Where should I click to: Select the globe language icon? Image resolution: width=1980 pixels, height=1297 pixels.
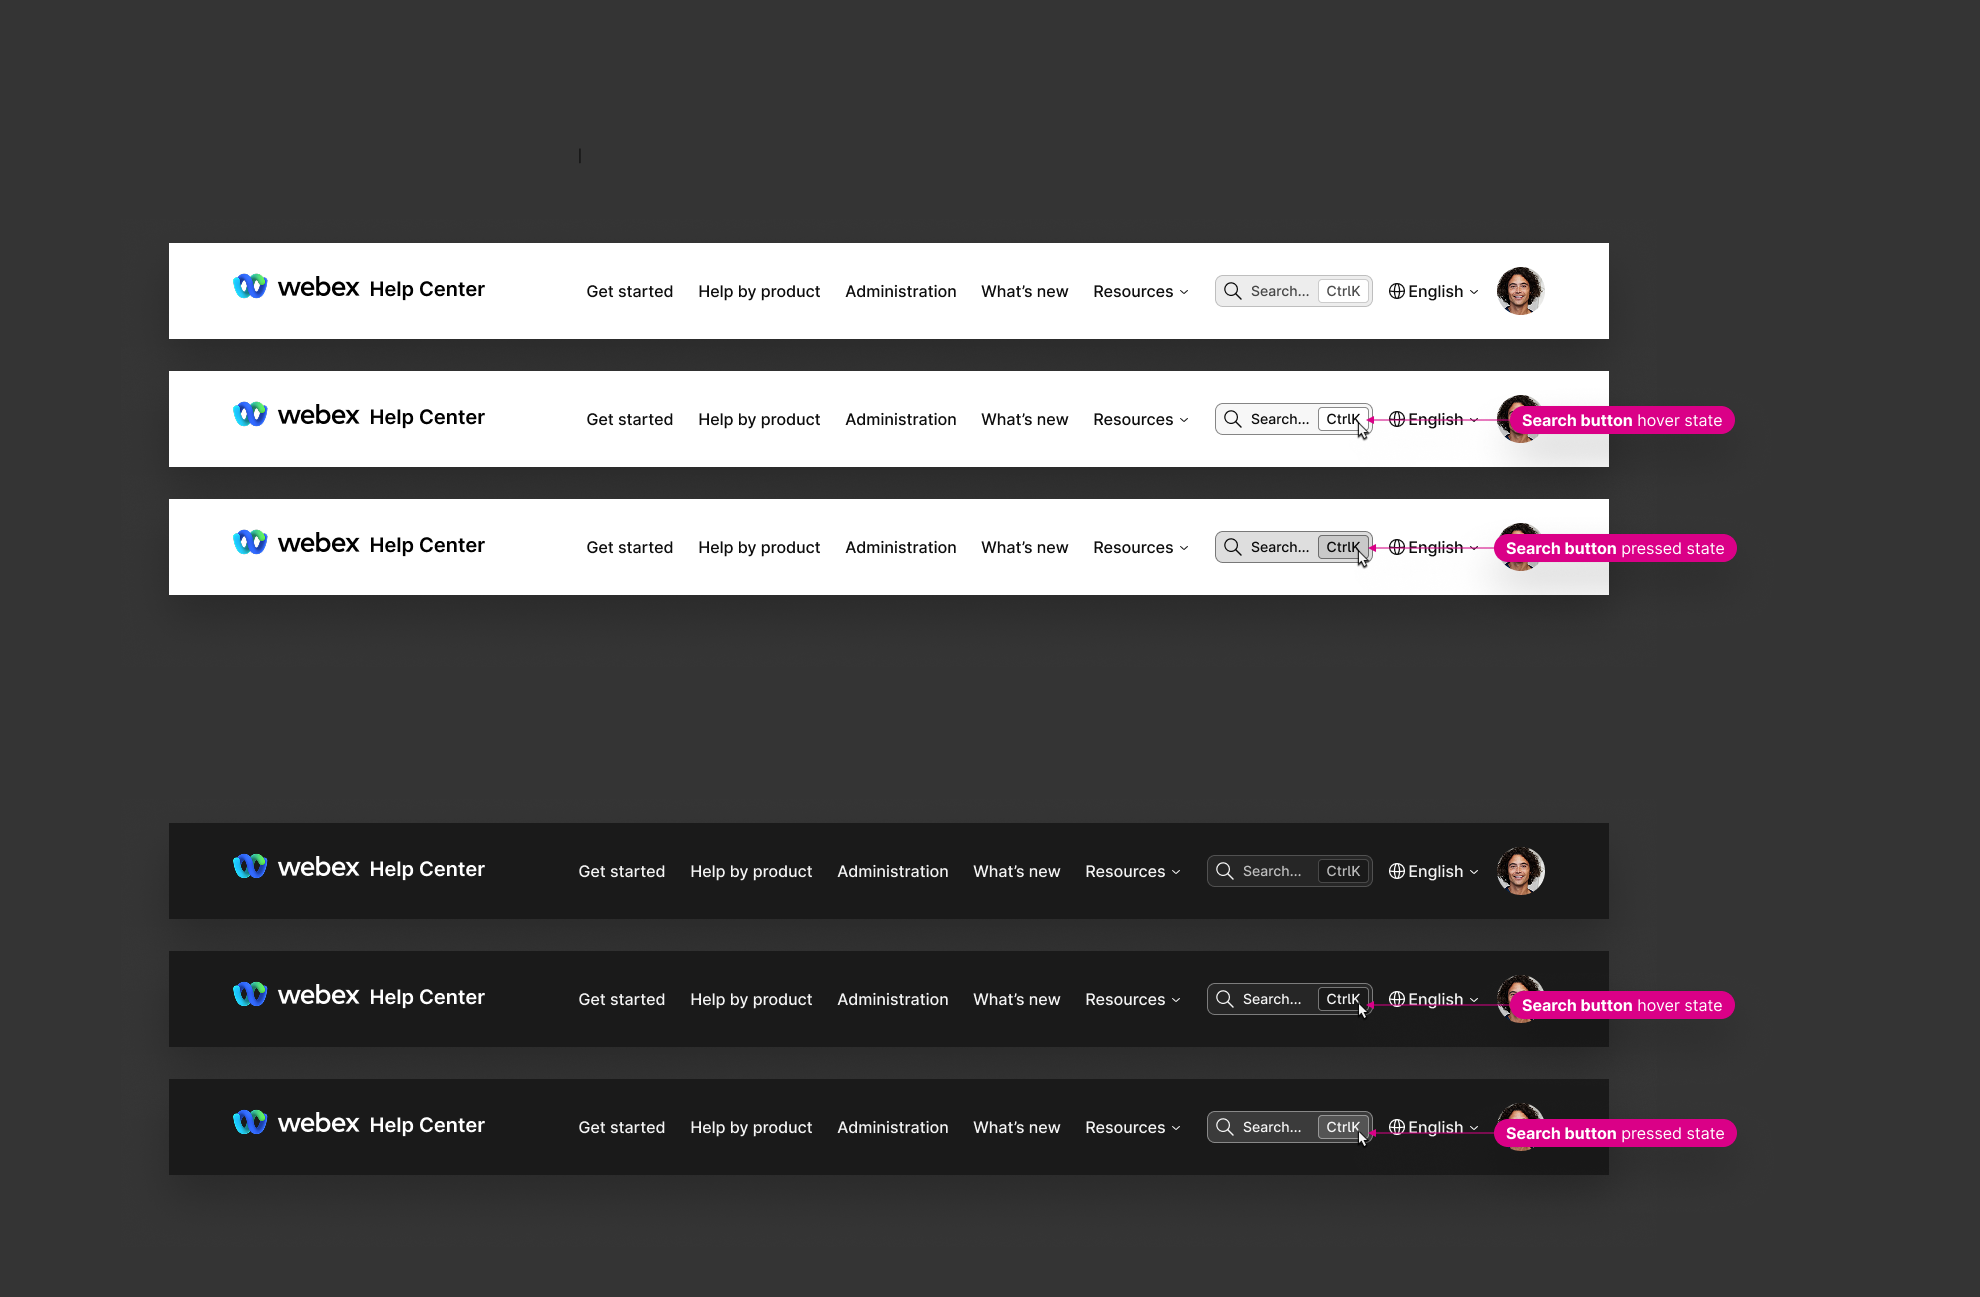pos(1397,291)
